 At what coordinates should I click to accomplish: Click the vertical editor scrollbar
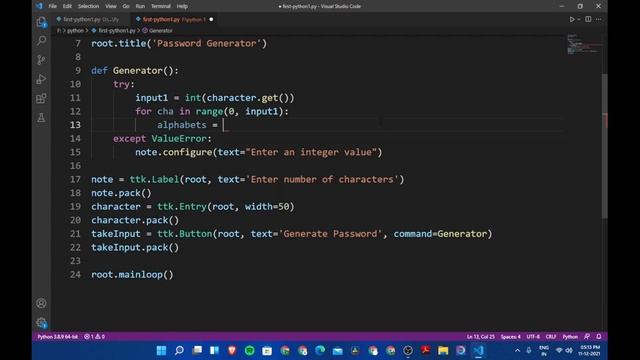click(x=604, y=145)
